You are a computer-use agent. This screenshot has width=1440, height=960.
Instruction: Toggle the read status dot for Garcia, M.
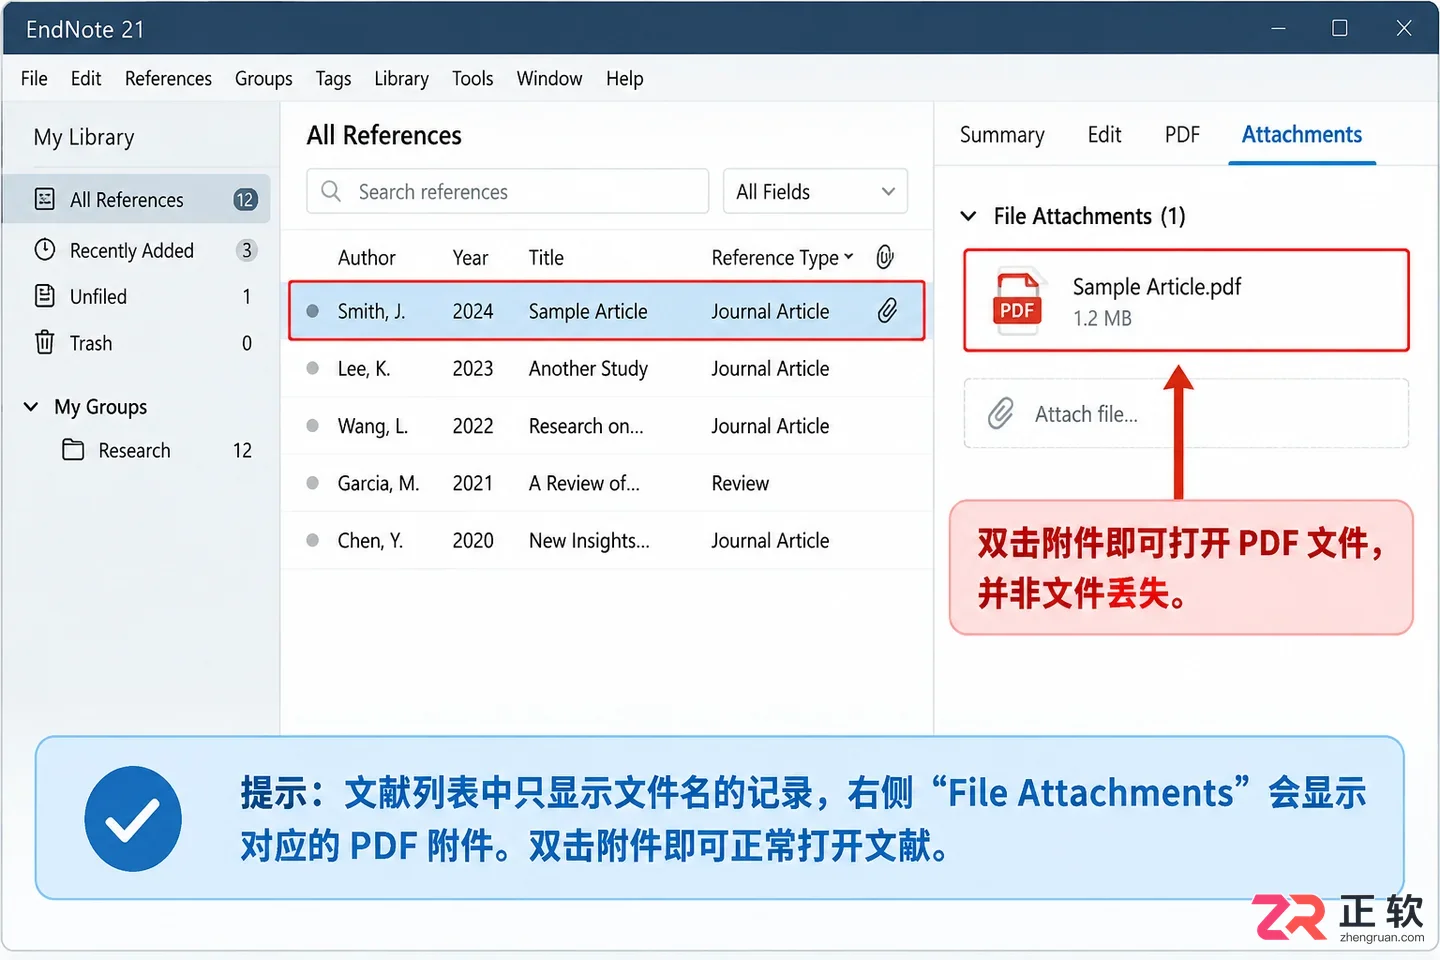[x=313, y=483]
